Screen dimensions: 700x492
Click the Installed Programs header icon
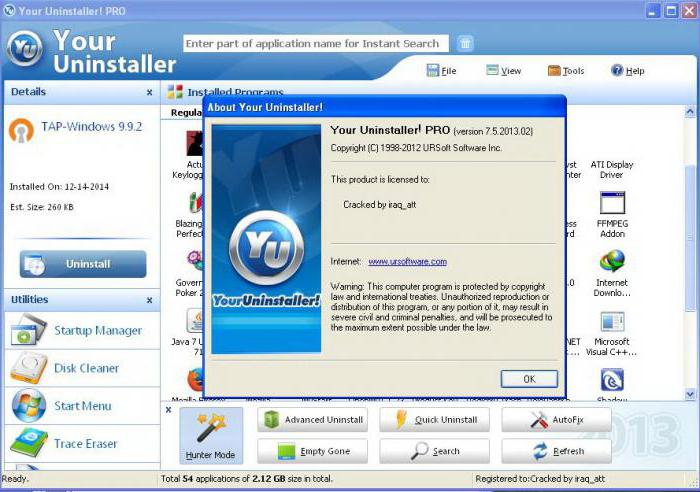tap(175, 92)
